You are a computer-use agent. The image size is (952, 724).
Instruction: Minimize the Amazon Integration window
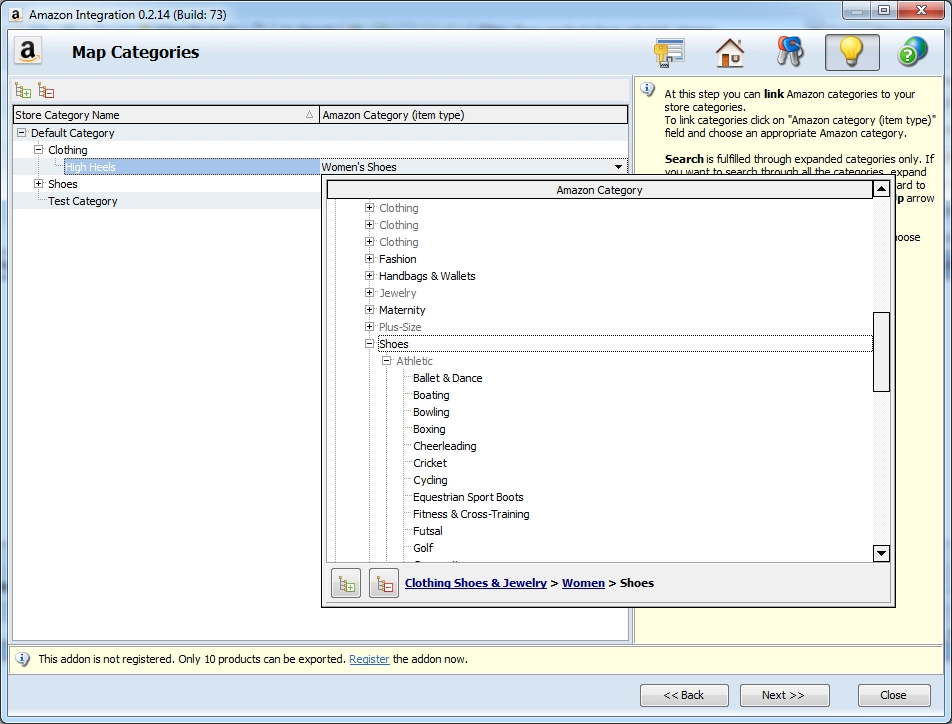(857, 11)
